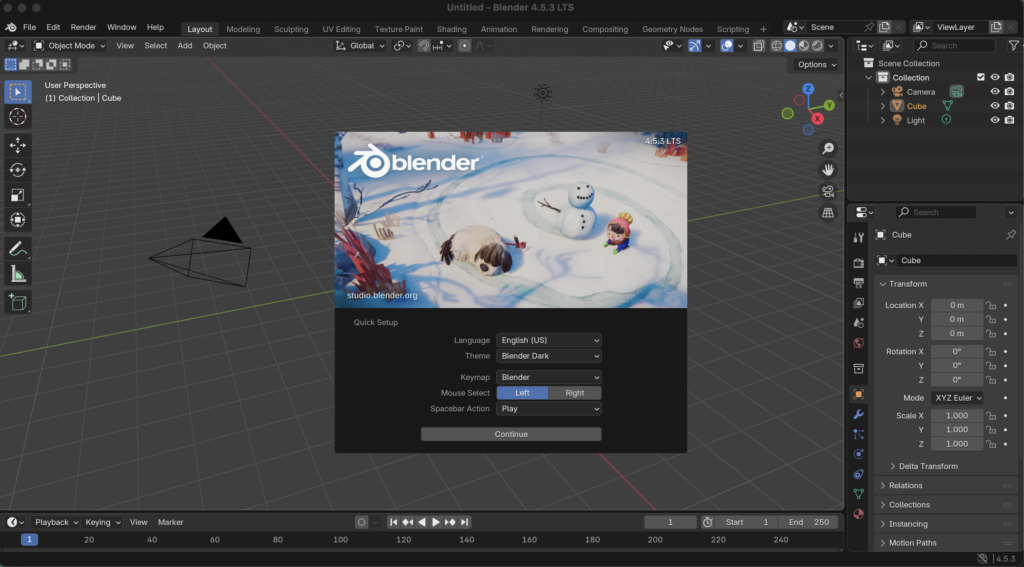Open the Options button in viewport
The image size is (1024, 567).
pos(816,65)
